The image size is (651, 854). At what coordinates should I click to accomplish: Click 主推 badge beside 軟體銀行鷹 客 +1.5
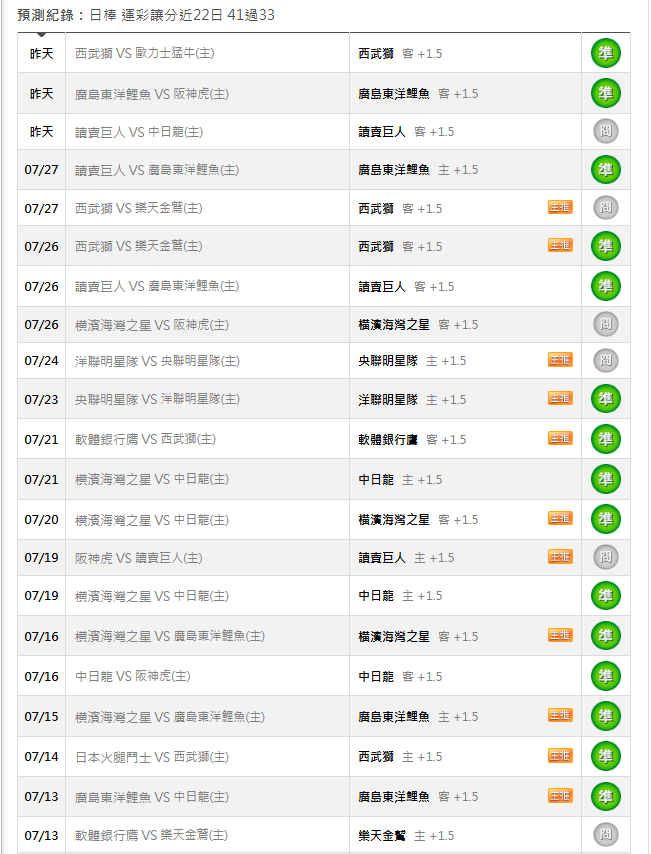(x=560, y=438)
